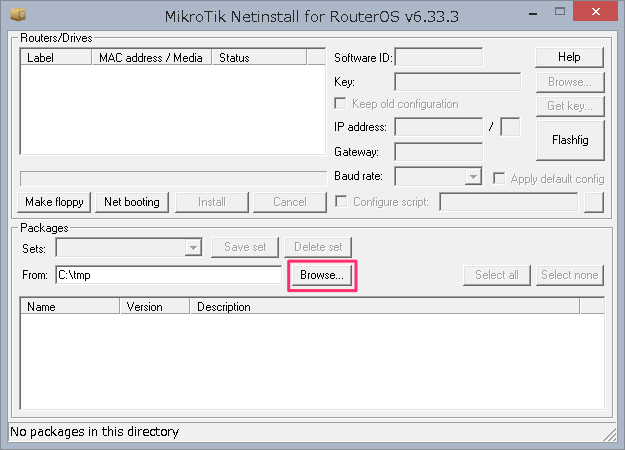Click the Gateway input field
625x450 pixels.
(x=439, y=152)
